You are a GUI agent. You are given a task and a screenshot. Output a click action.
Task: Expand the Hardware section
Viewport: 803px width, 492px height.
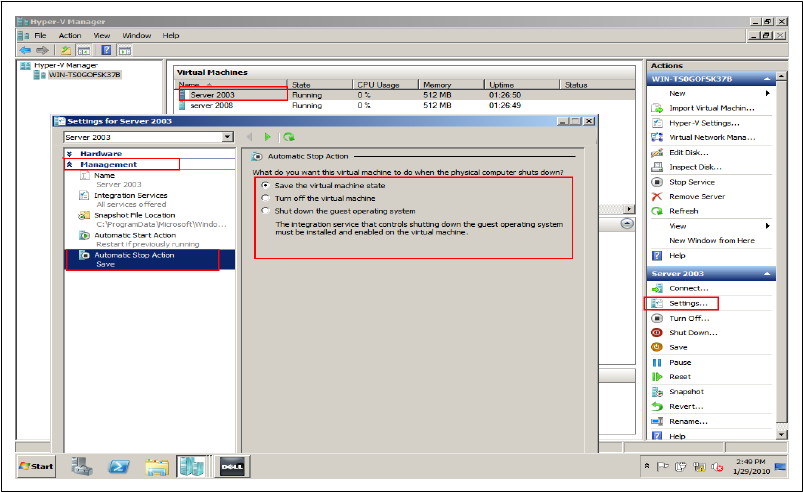click(x=70, y=153)
